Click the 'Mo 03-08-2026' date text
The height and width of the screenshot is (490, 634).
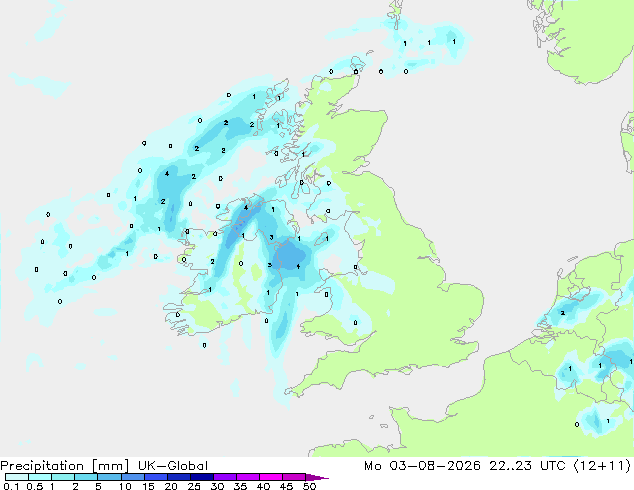tap(422, 466)
